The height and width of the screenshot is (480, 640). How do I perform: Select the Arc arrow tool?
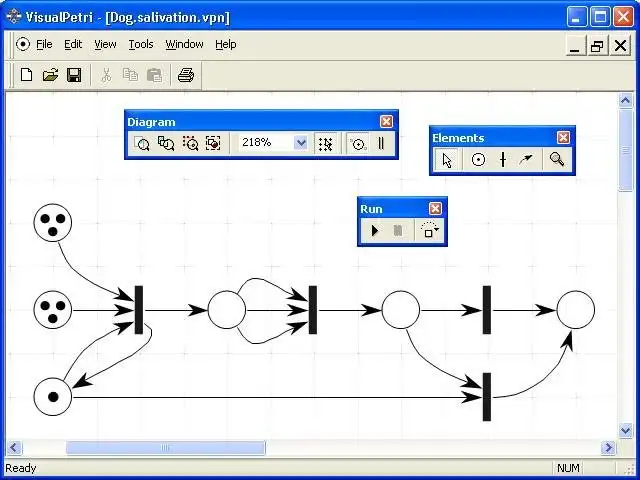[526, 160]
